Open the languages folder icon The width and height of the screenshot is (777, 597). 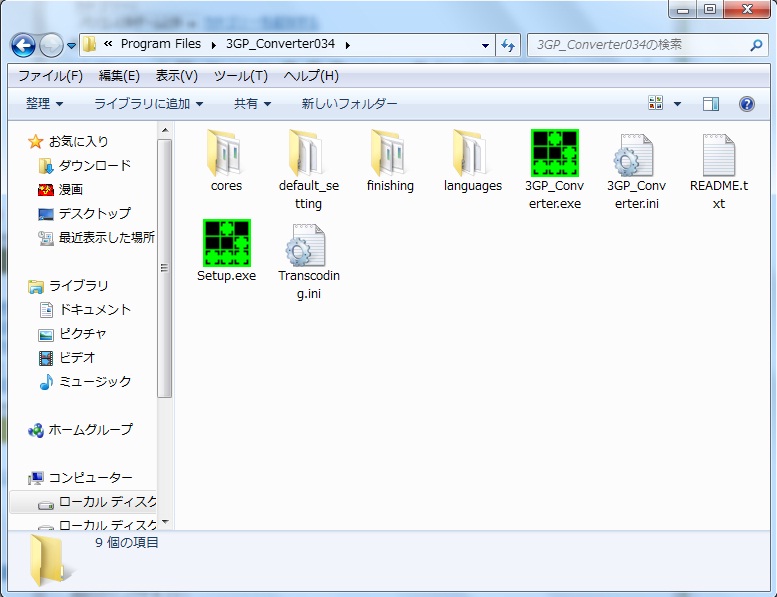click(472, 153)
